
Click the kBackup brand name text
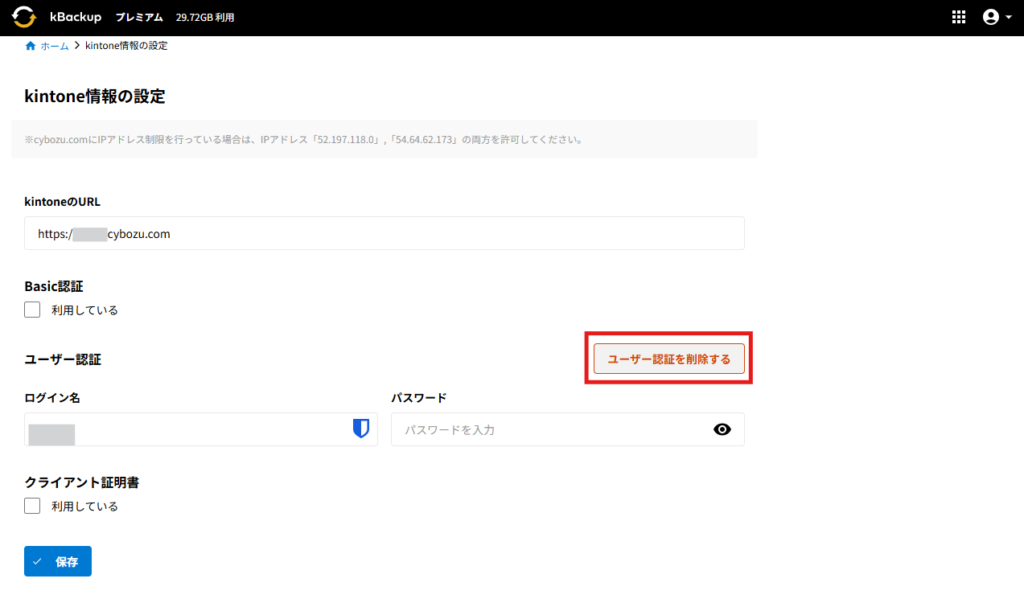(x=75, y=17)
